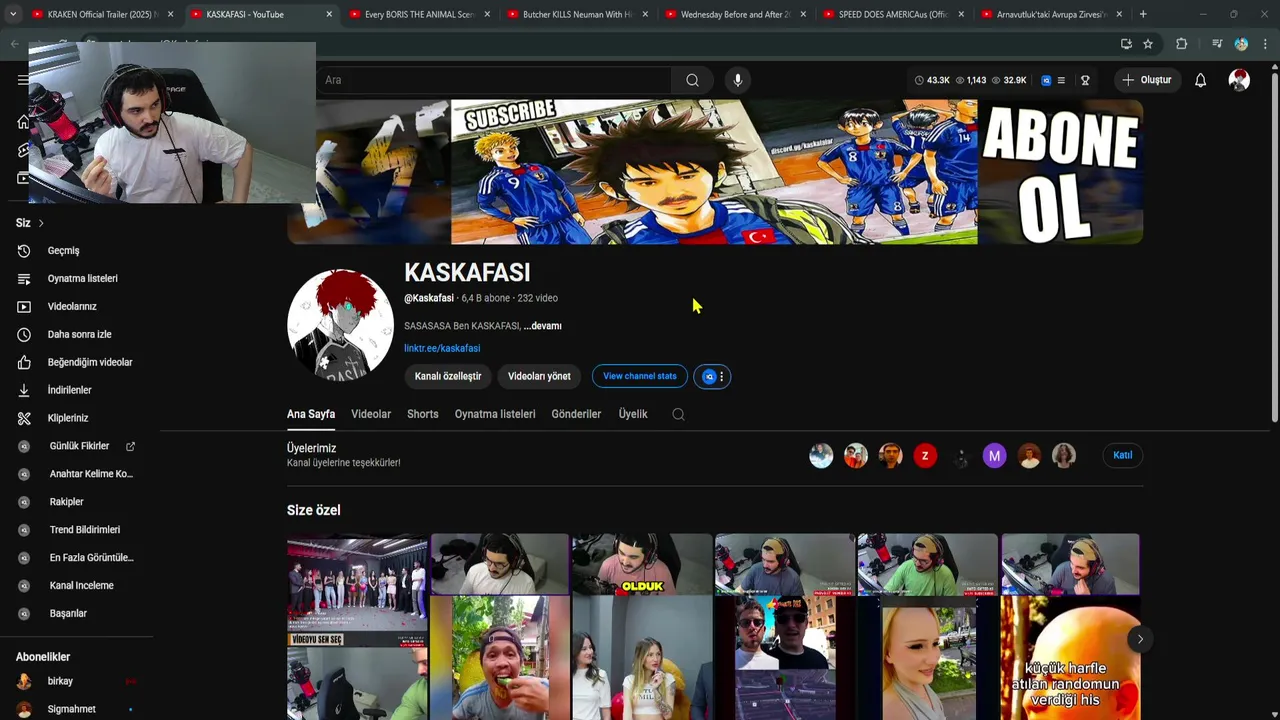This screenshot has height=720, width=1280.
Task: Close the KASKAFASI - YouTube tab
Action: pyautogui.click(x=329, y=14)
